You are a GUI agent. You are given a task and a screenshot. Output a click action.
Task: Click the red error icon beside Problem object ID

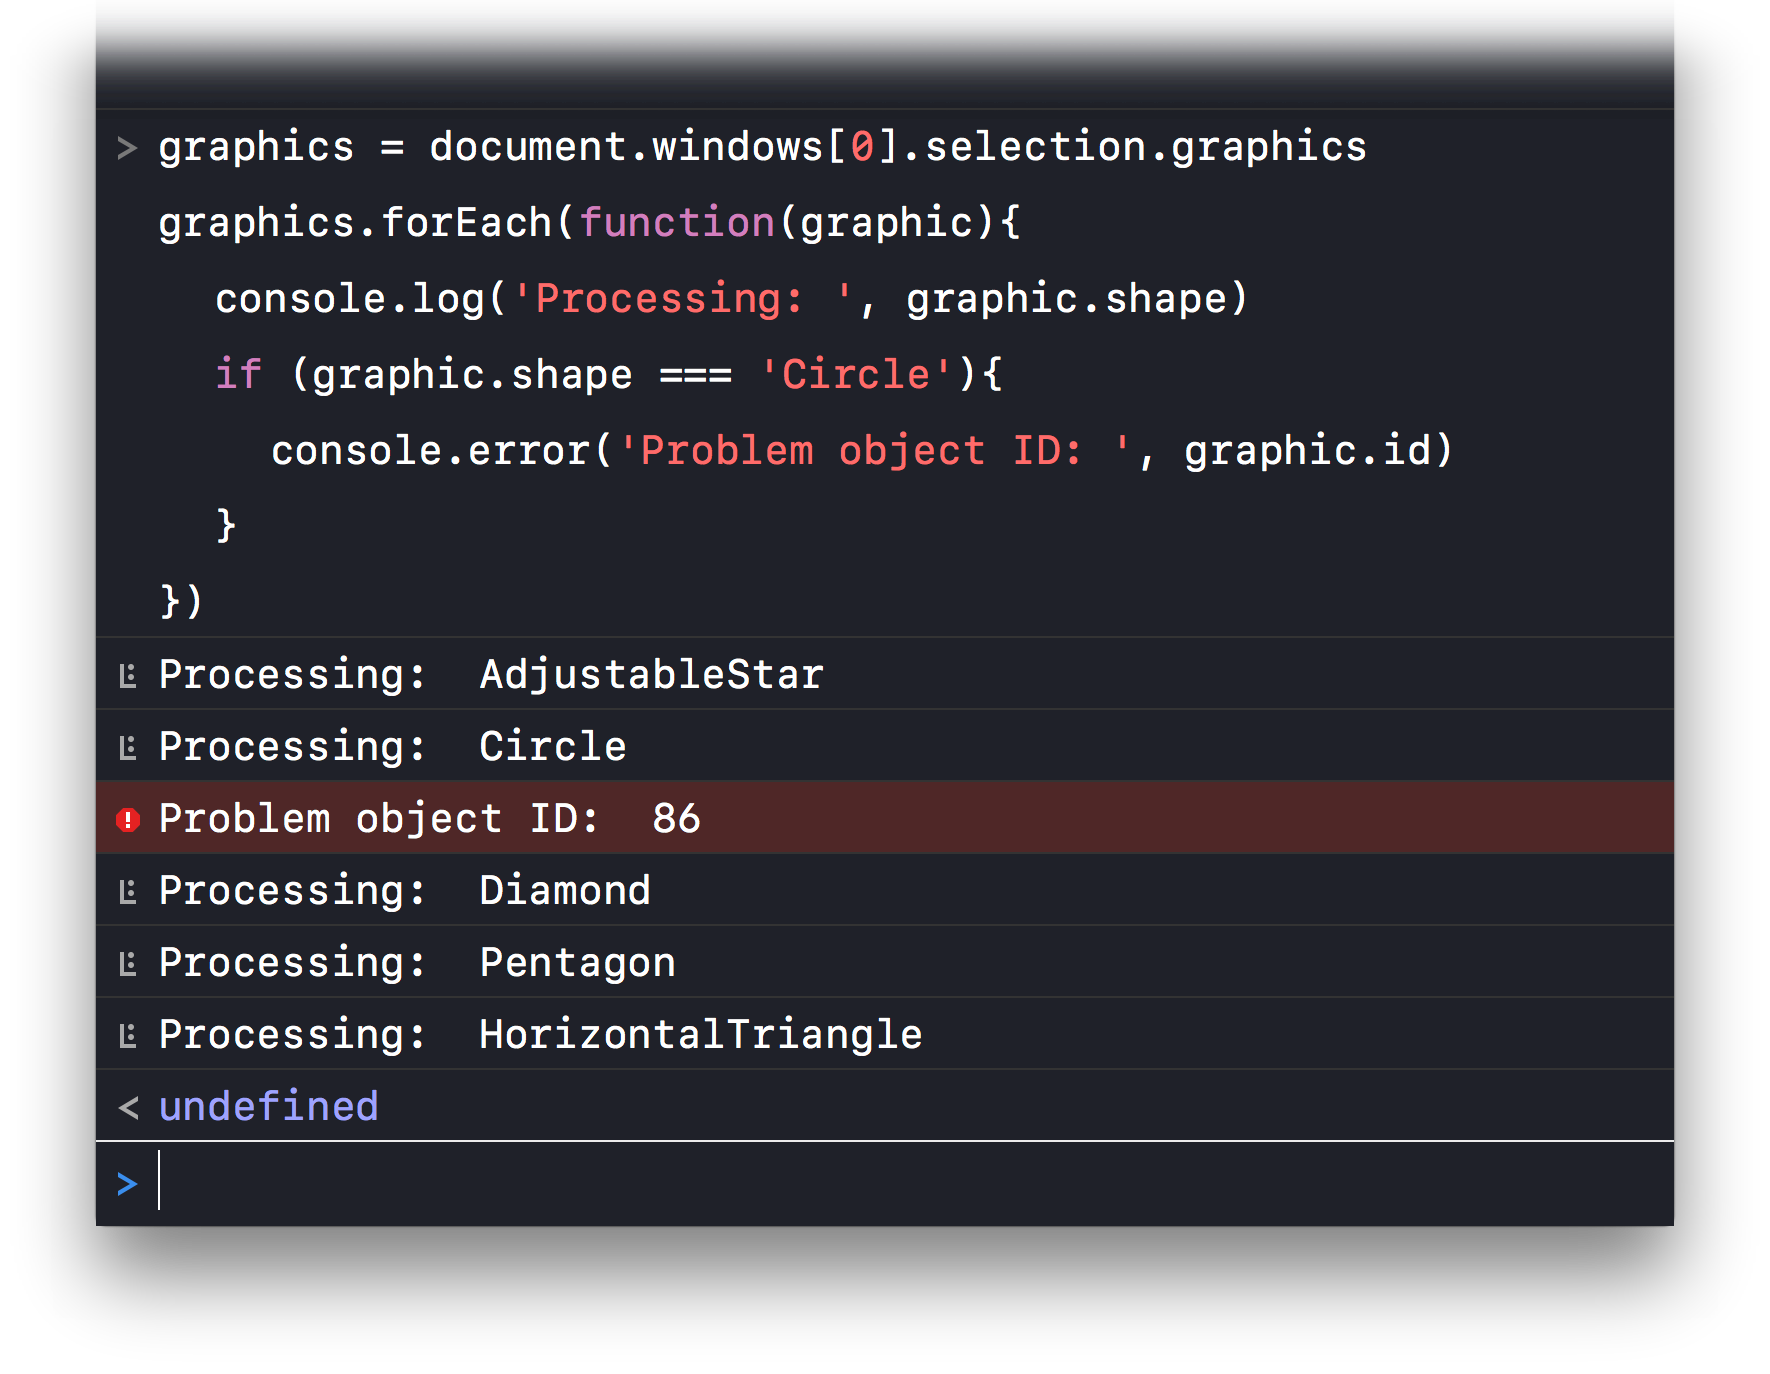[128, 820]
